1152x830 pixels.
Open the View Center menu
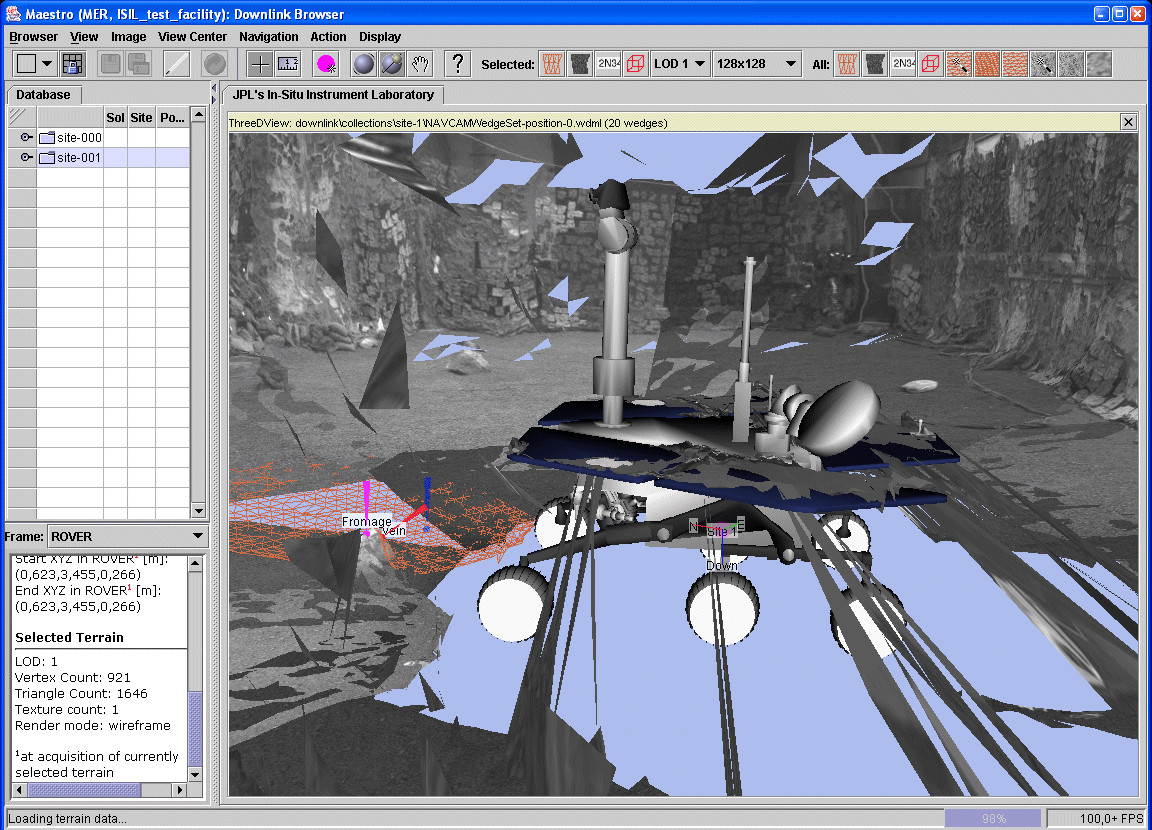[x=192, y=37]
